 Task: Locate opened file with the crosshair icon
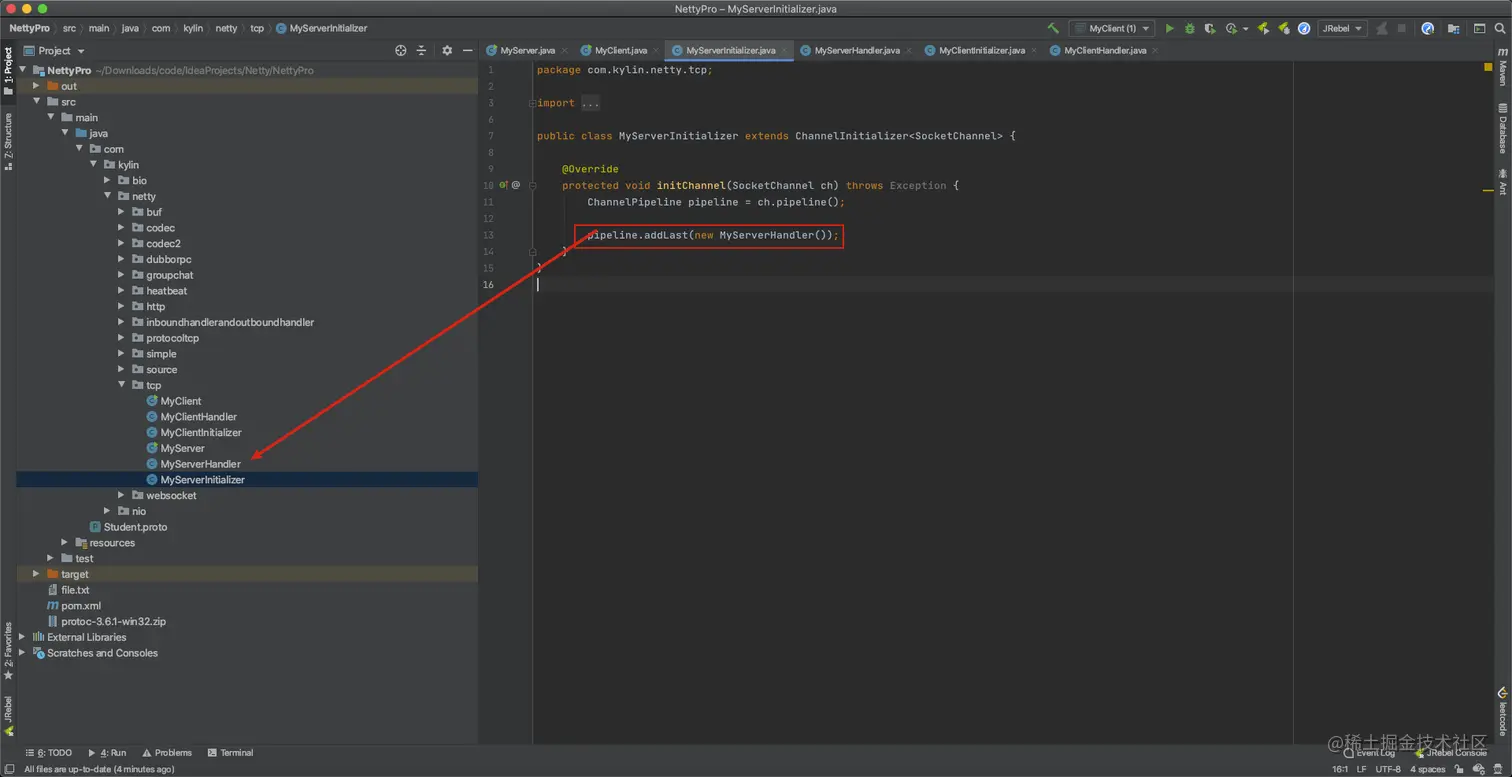[x=401, y=50]
